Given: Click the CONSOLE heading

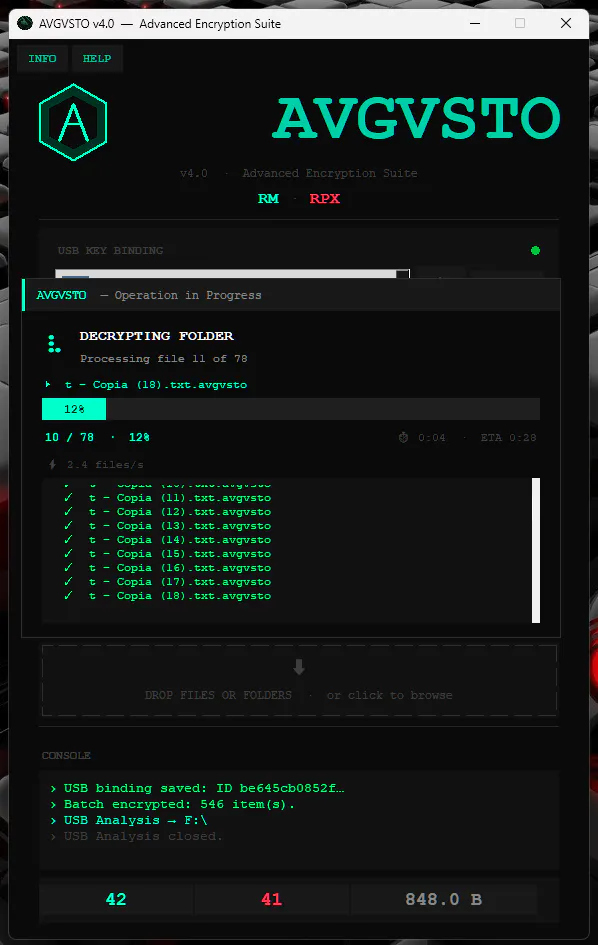Looking at the screenshot, I should tap(66, 756).
